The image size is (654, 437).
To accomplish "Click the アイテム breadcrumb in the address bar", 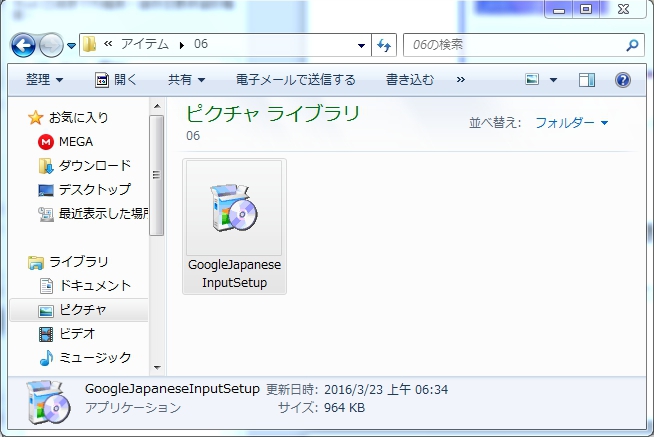I will 145,44.
